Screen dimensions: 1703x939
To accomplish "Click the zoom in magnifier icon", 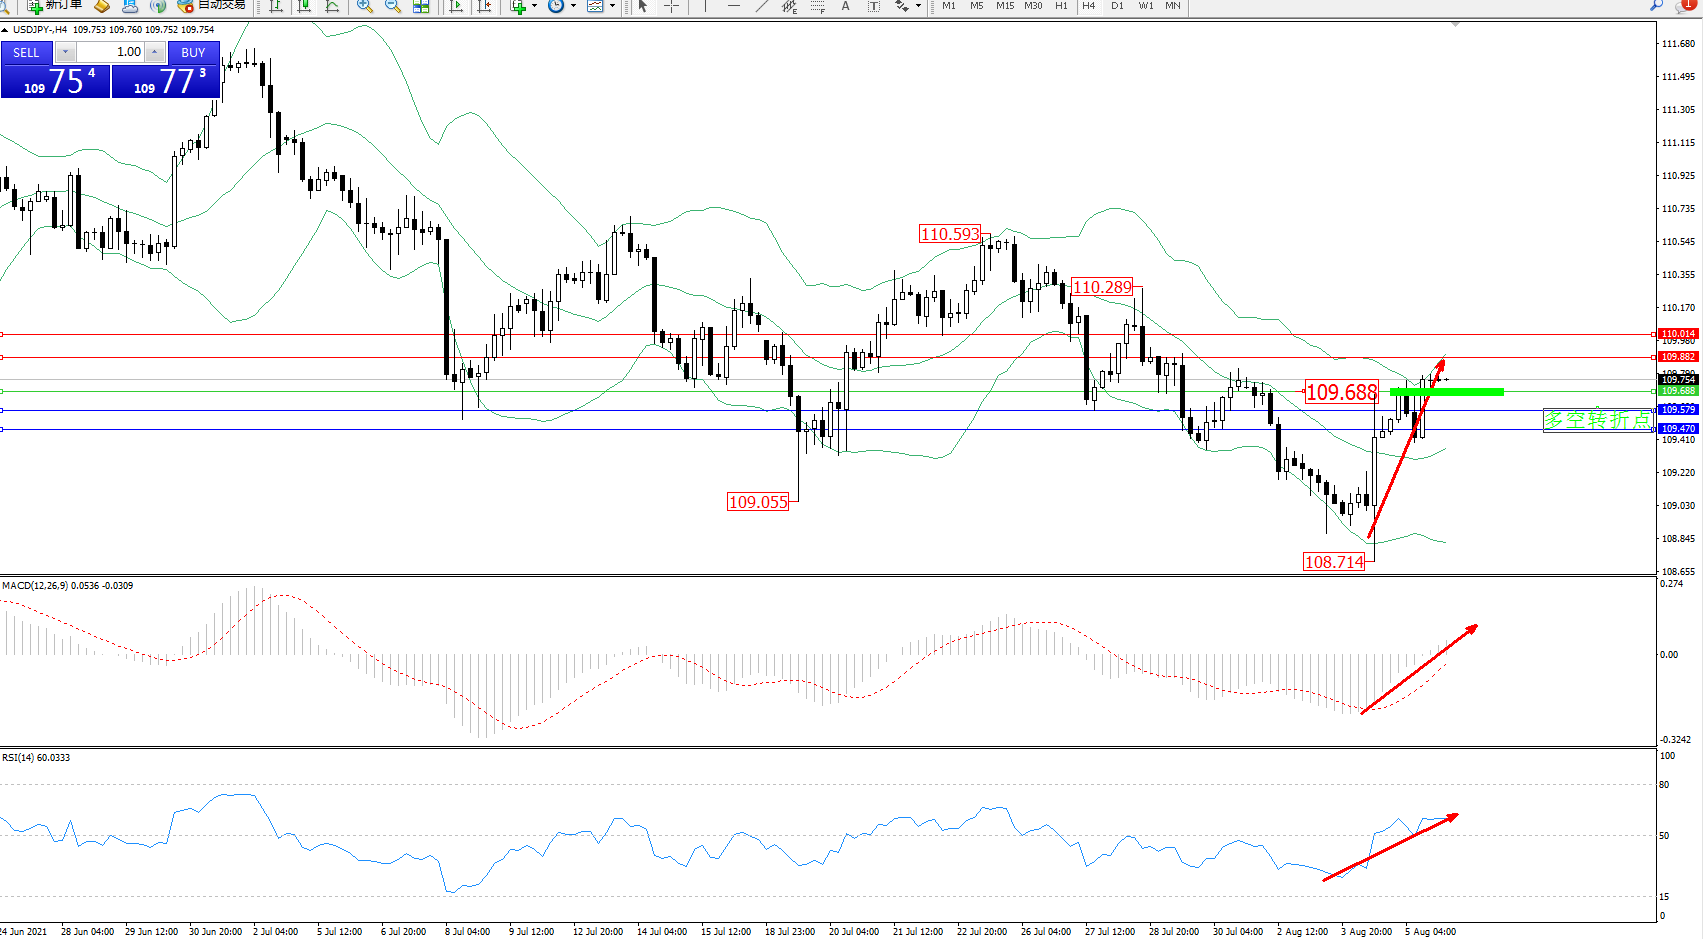I will (364, 6).
